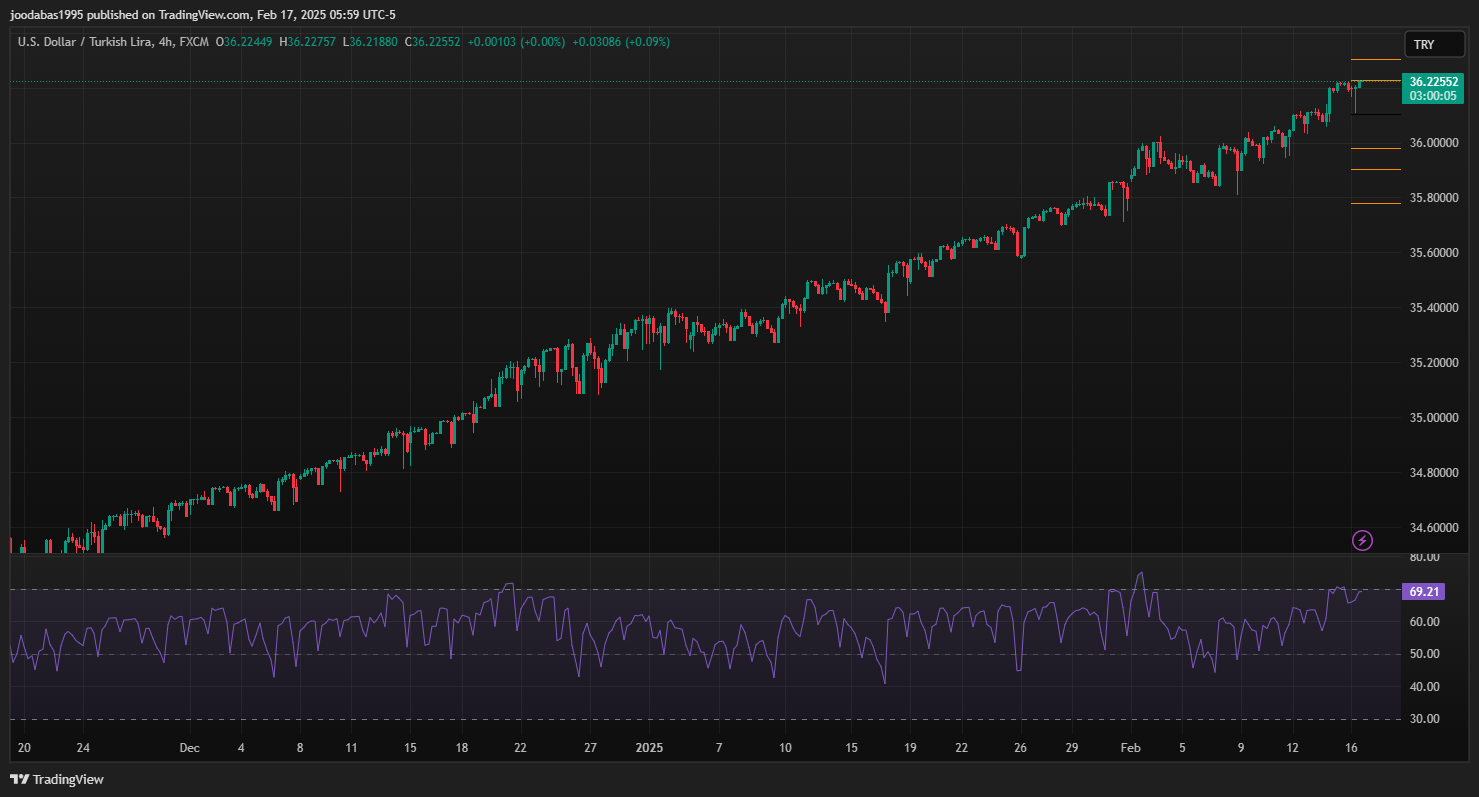Click the 40.00 RSI axis label
The width and height of the screenshot is (1479, 797).
[x=1424, y=687]
